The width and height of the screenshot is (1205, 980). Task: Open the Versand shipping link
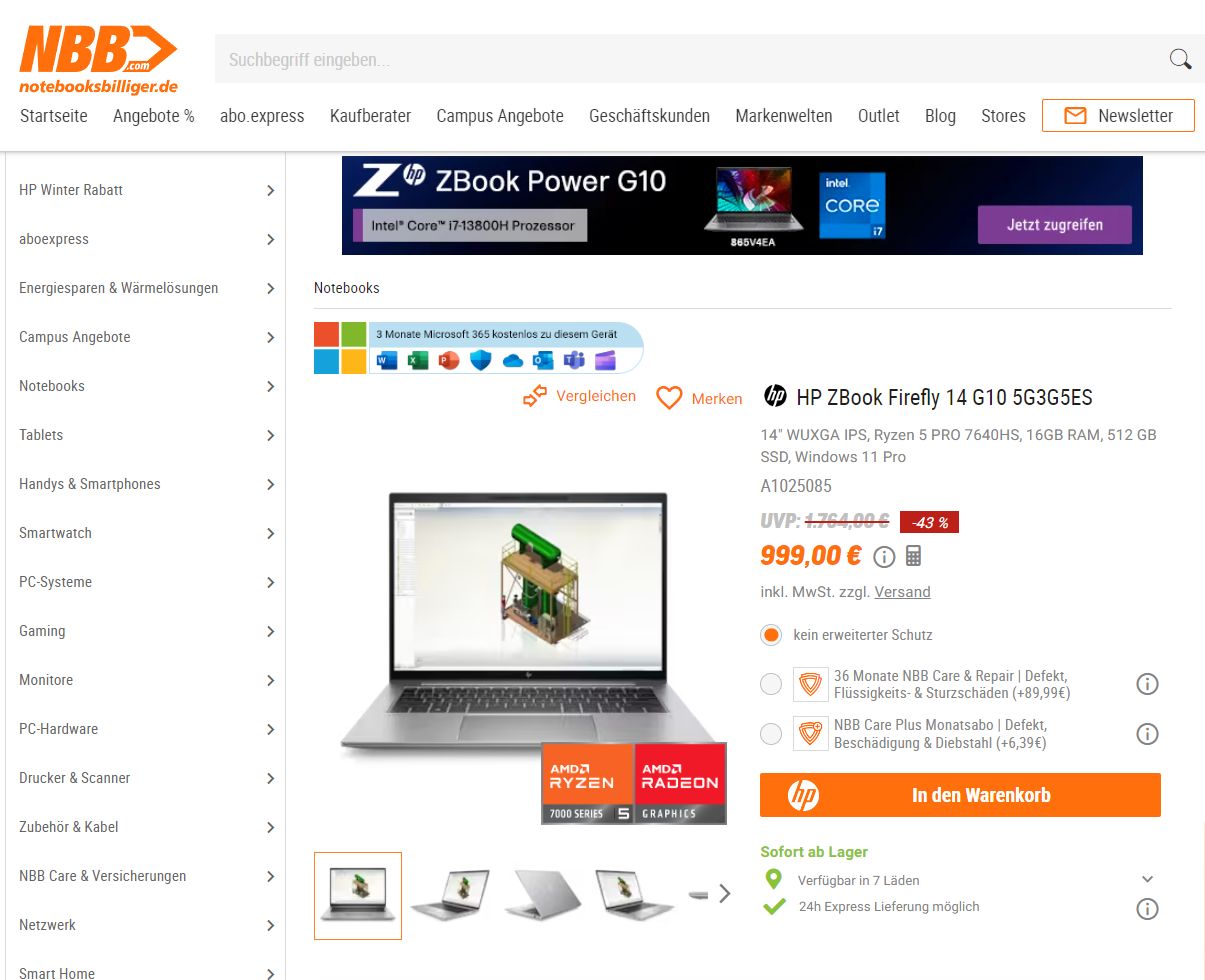[902, 592]
